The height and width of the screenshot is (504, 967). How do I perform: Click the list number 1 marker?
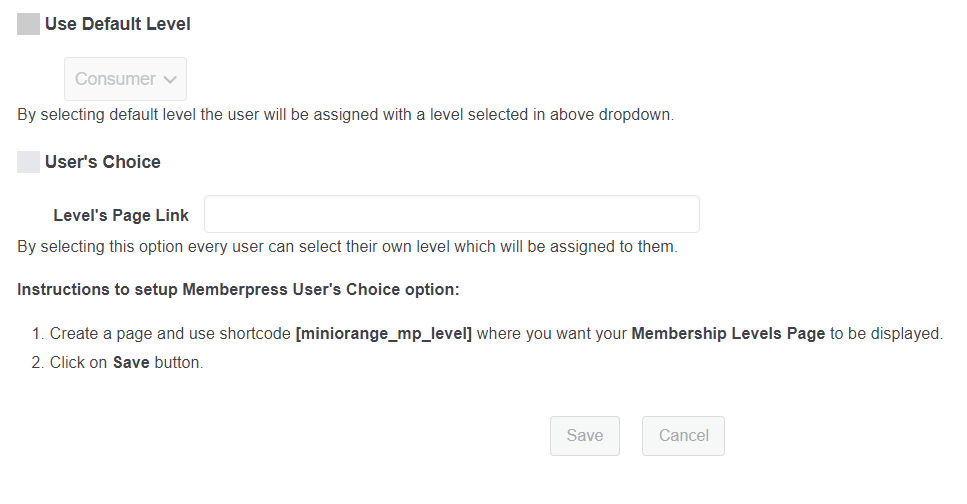[38, 333]
